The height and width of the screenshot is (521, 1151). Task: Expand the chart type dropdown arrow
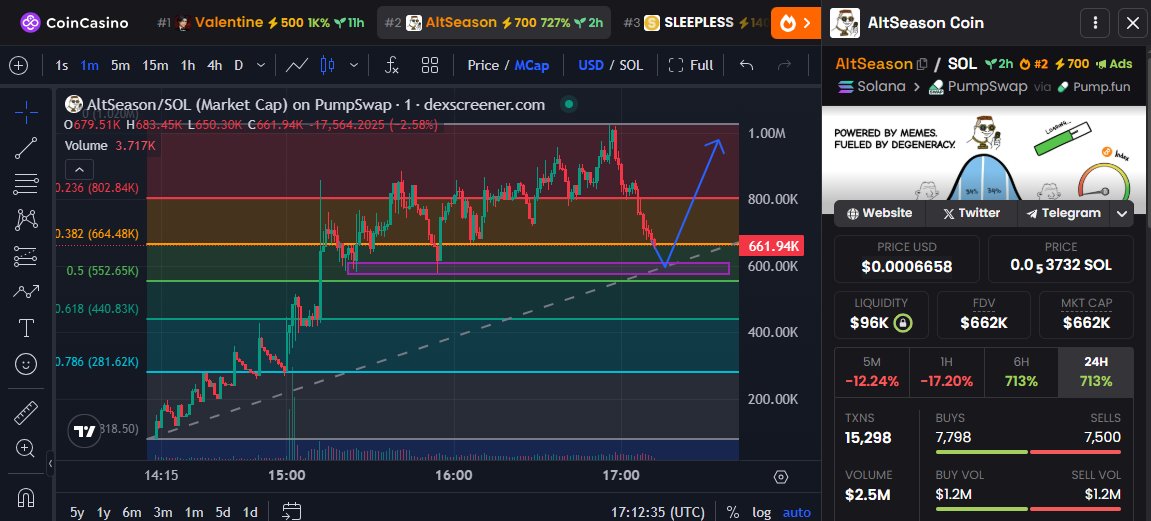[354, 65]
